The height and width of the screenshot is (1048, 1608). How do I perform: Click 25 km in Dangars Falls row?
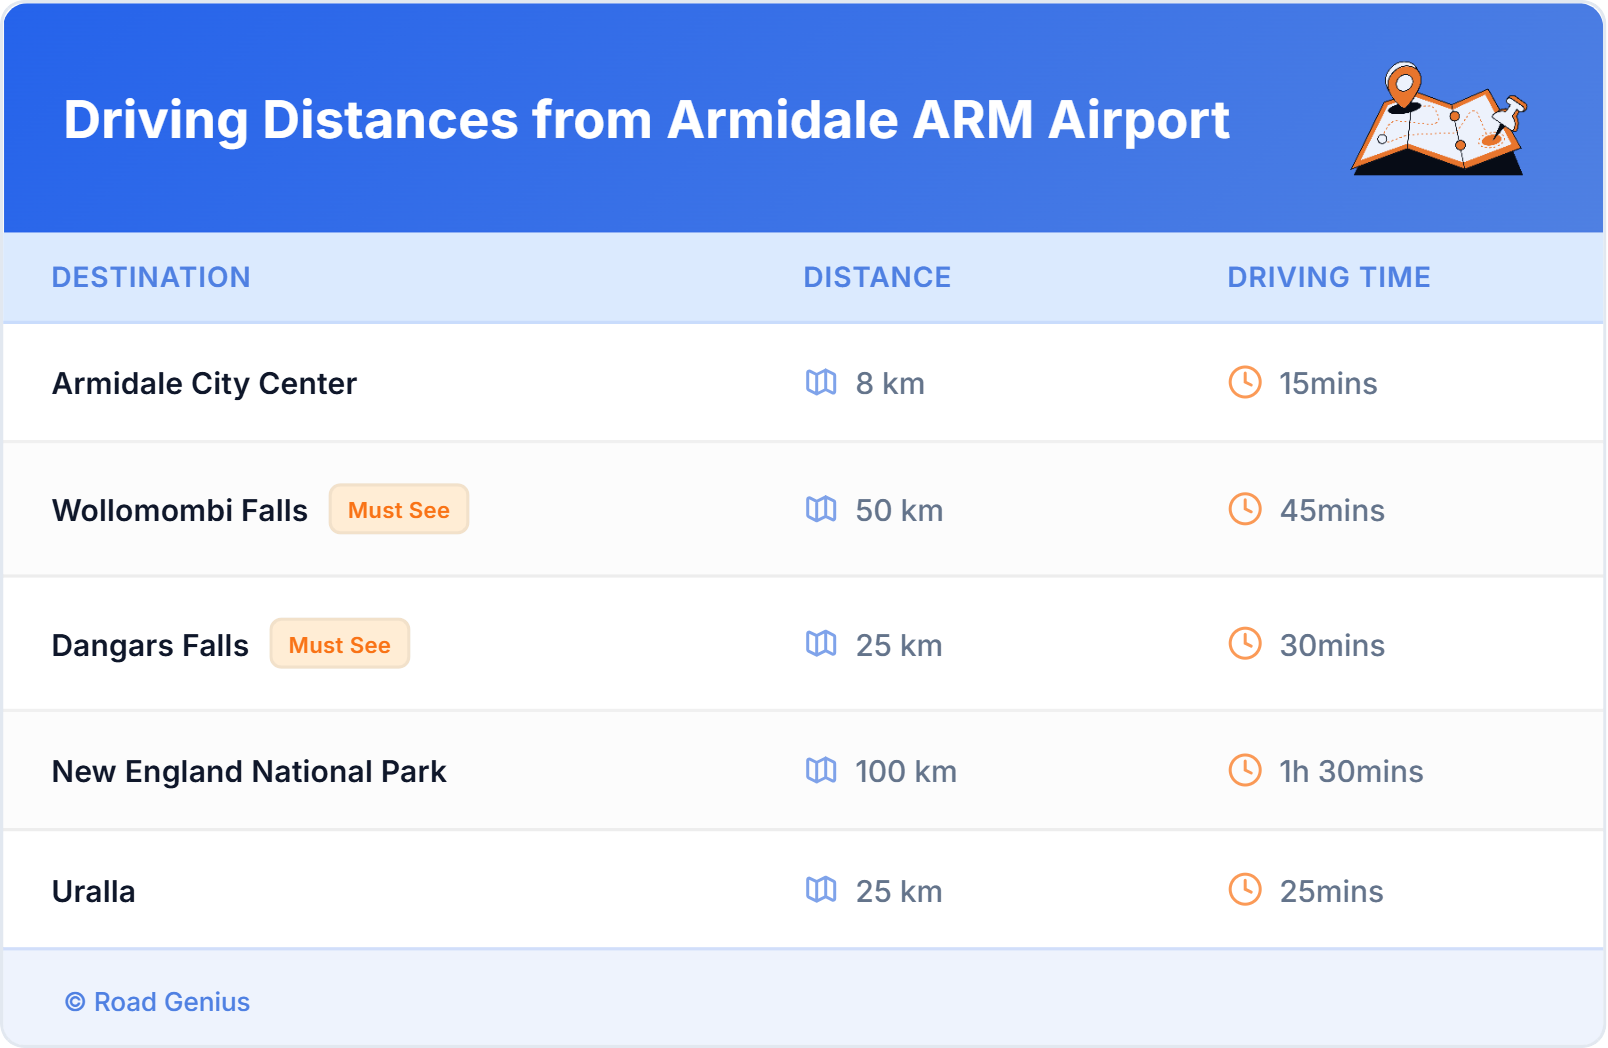click(899, 646)
